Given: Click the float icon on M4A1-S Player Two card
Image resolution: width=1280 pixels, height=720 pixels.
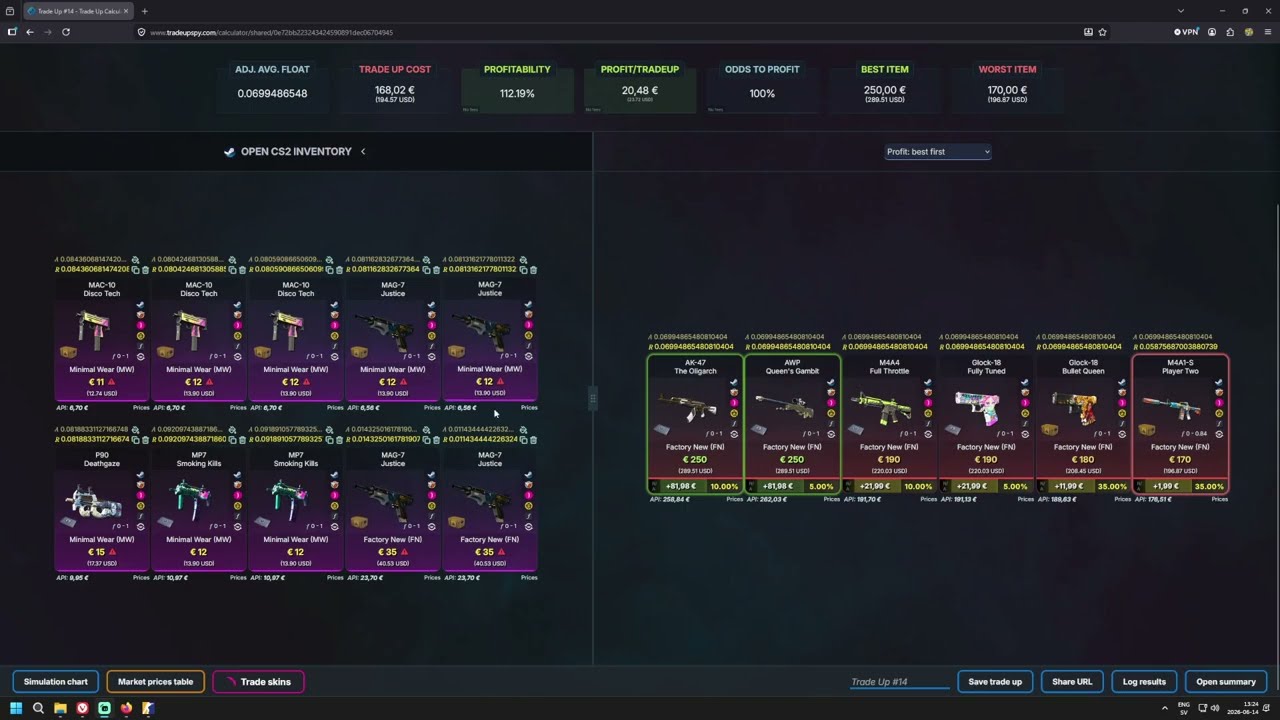Looking at the screenshot, I should pos(1218,424).
